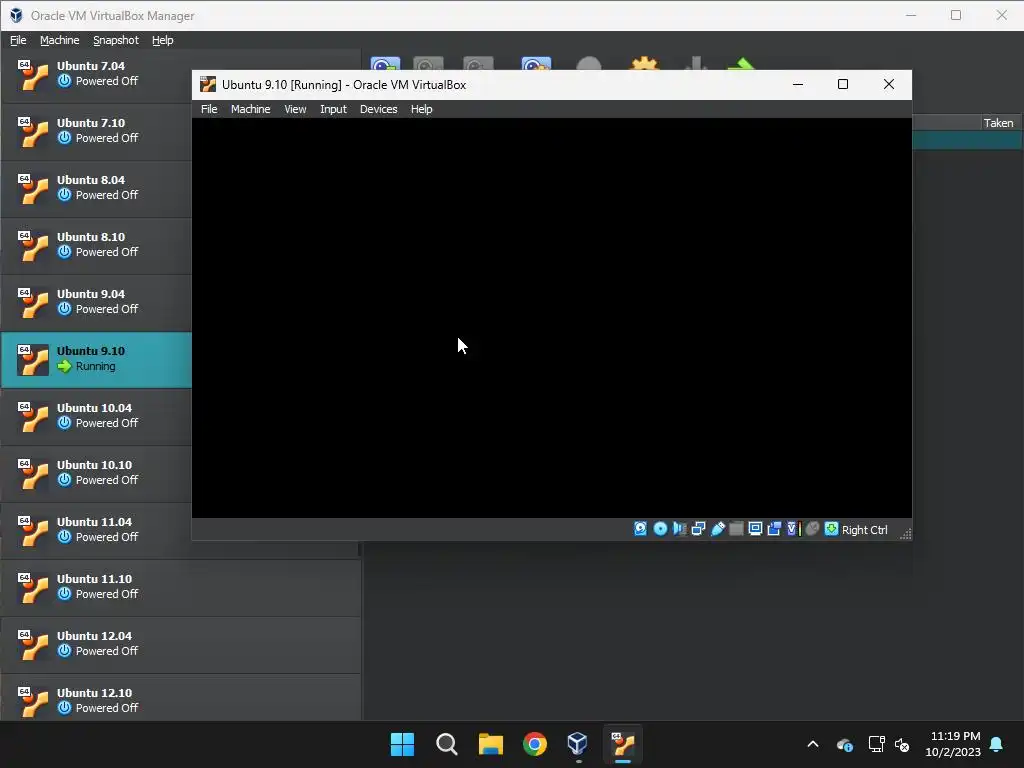Click the Taken column header
Viewport: 1024px width, 768px height.
coord(998,123)
